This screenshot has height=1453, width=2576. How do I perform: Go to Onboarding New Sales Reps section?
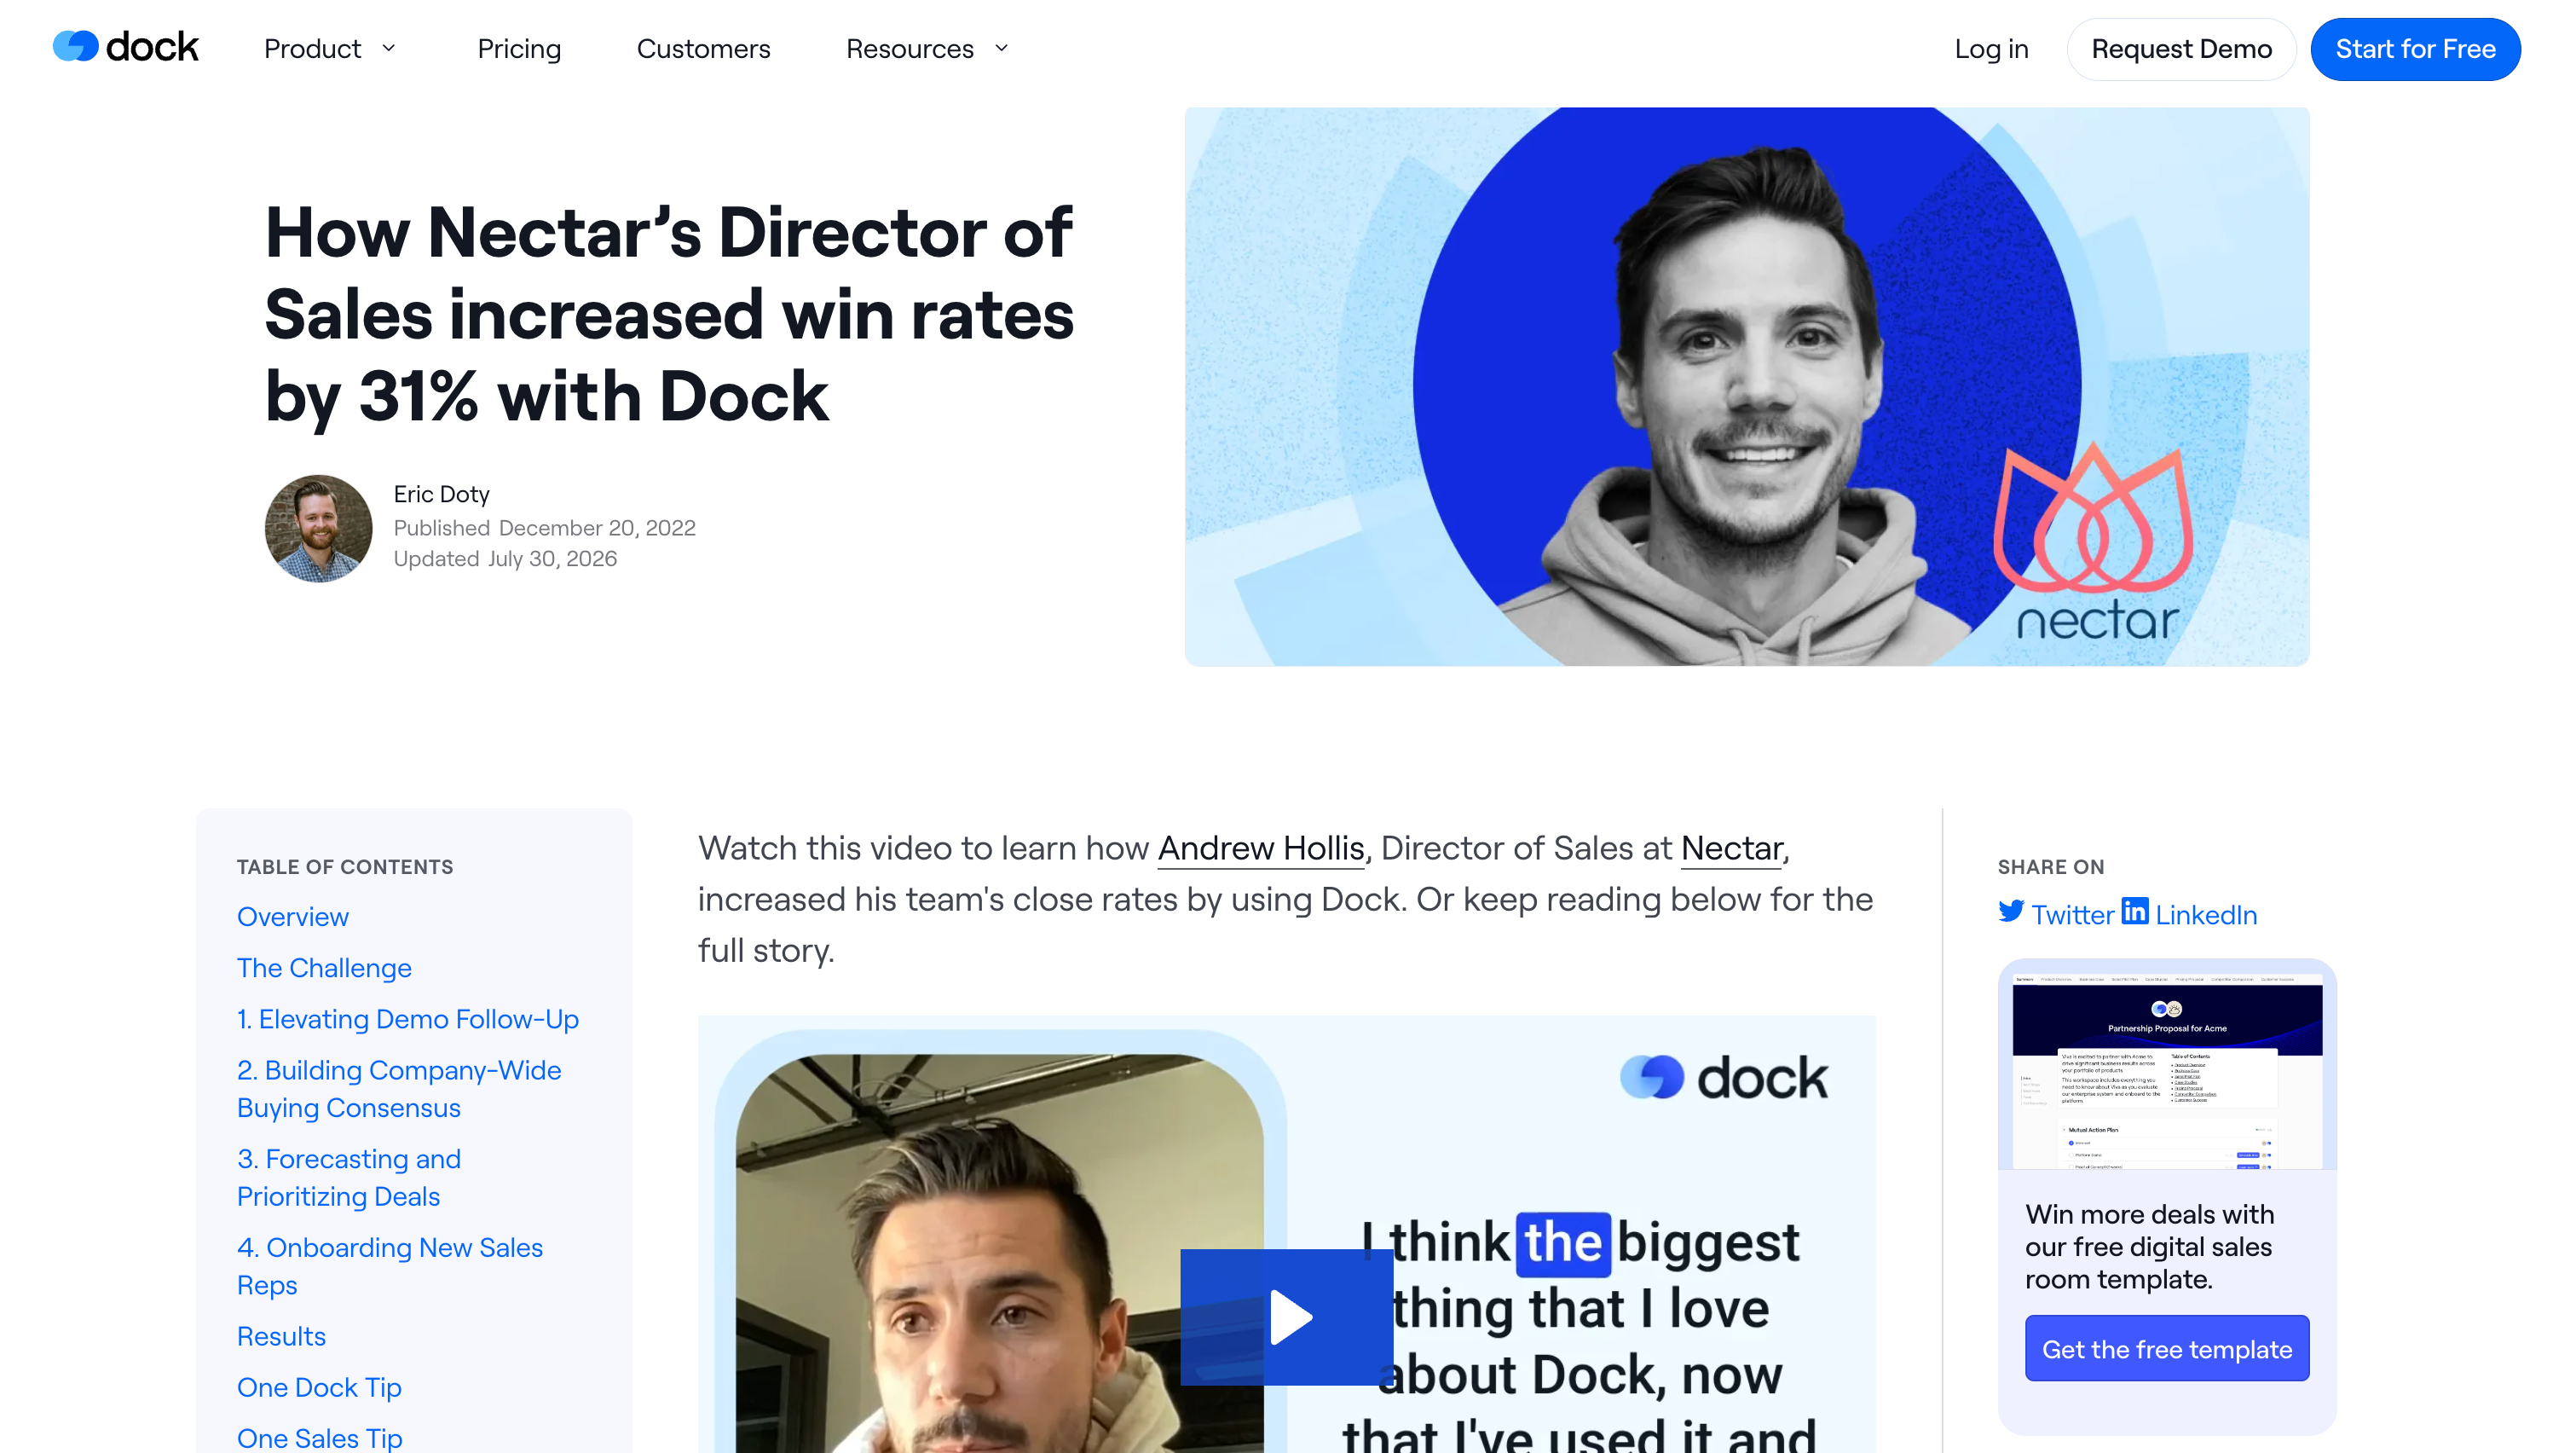390,1265
